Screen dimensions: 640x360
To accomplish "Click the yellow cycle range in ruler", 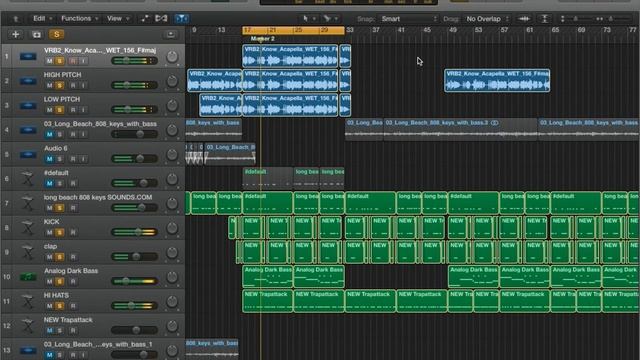I will (x=293, y=30).
